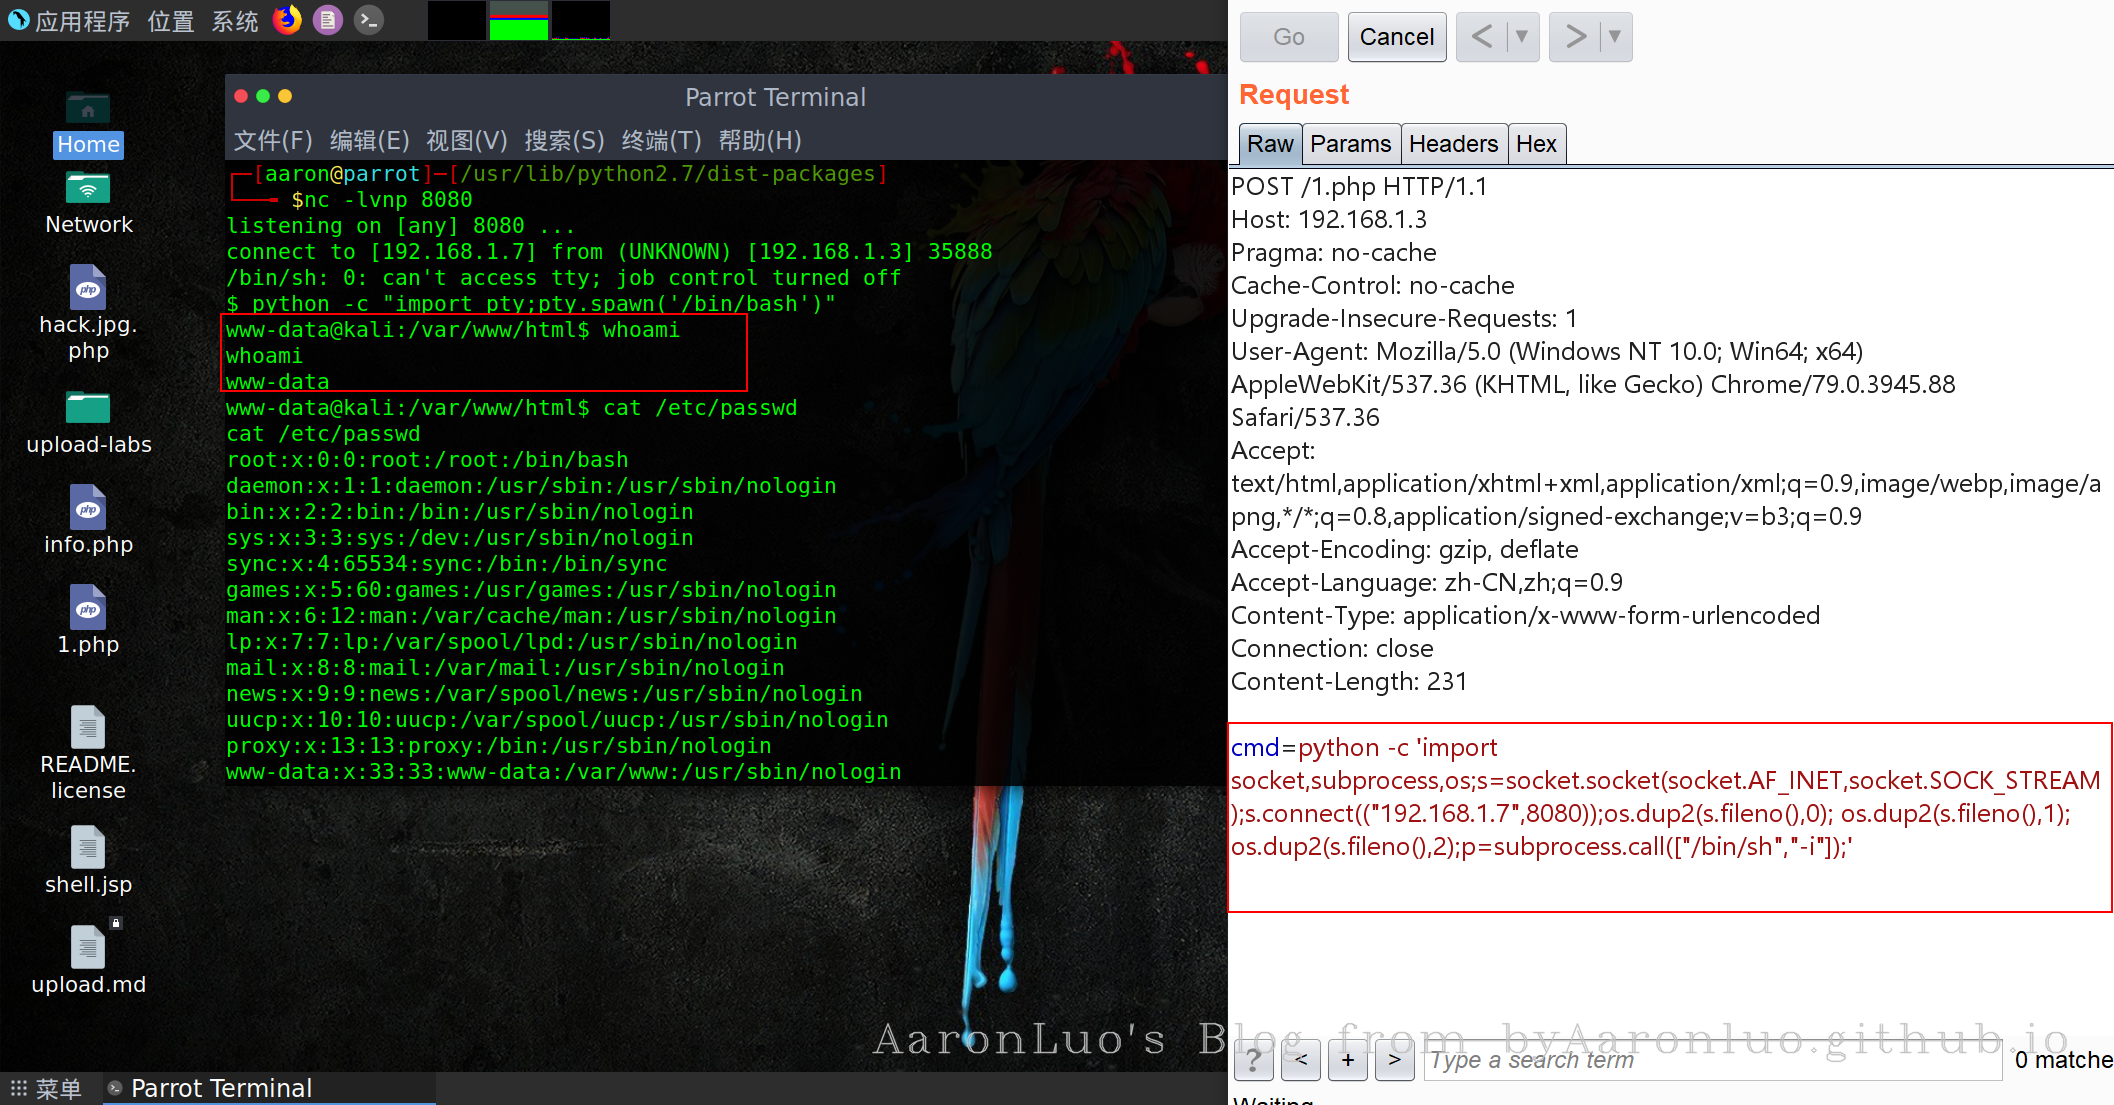Switch to the Headers tab
The image size is (2114, 1105).
[1452, 144]
